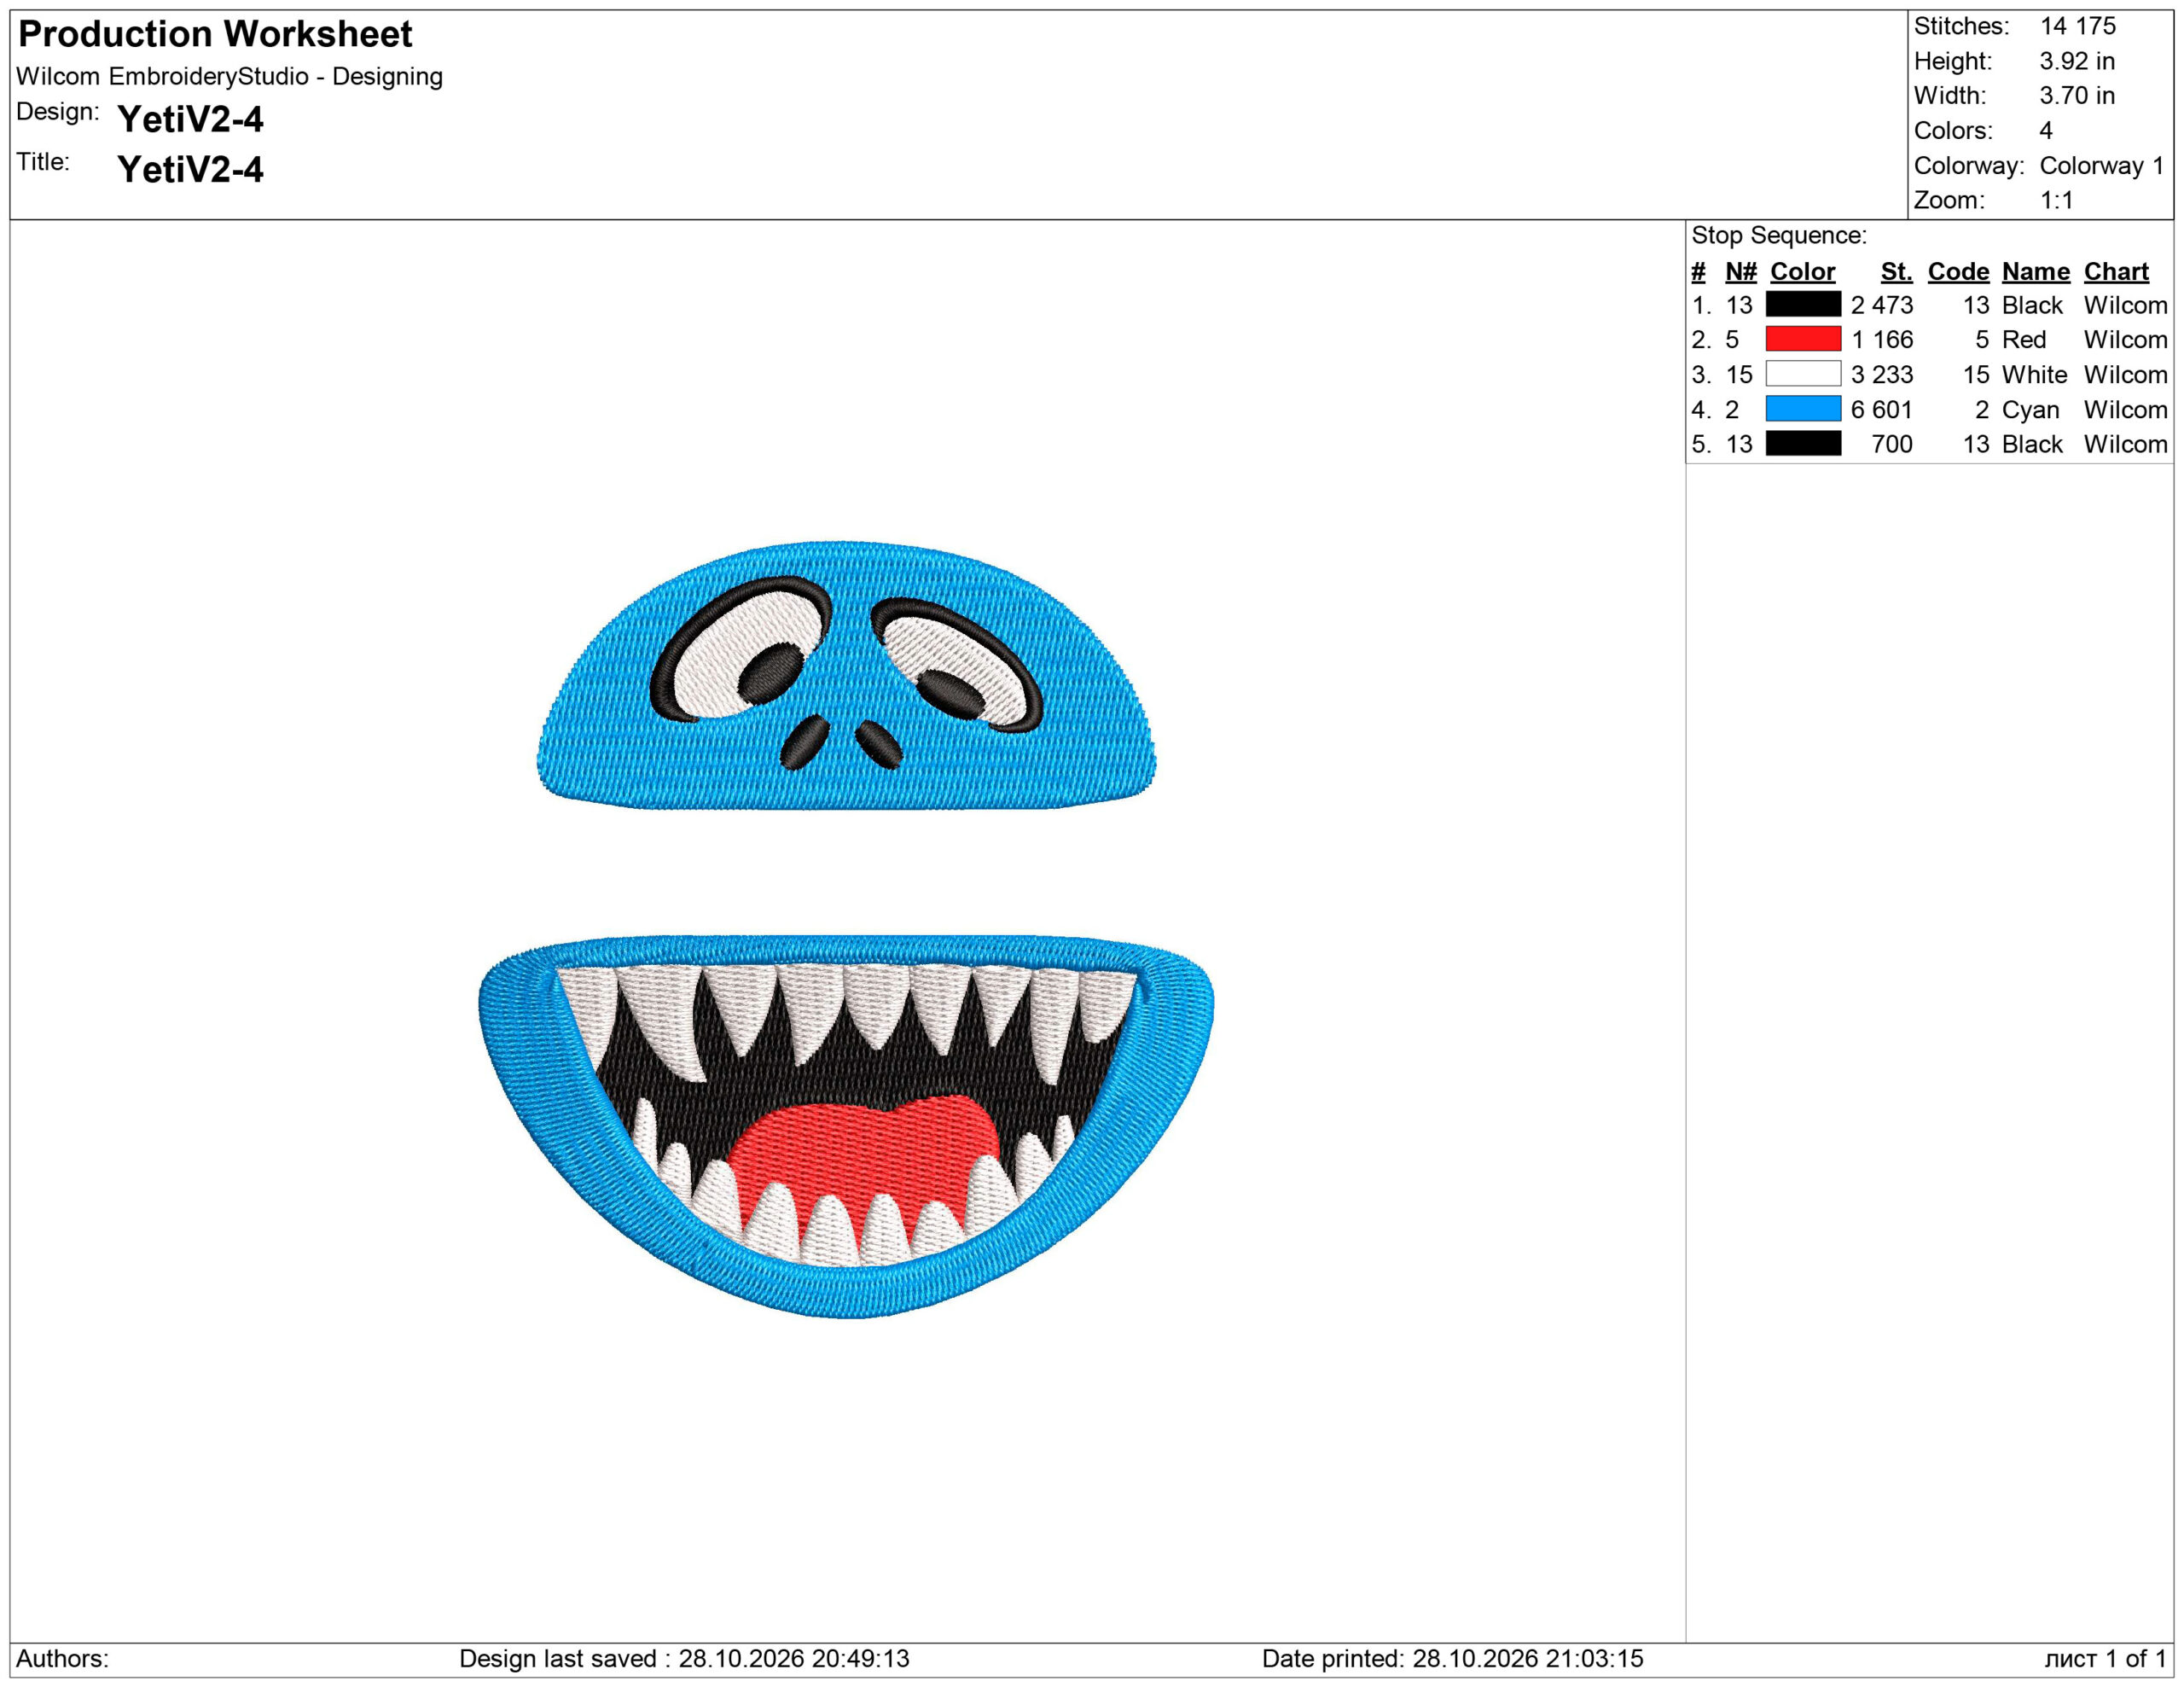2184x1681 pixels.
Task: Click stitch count '700' in row 5
Action: [1891, 444]
